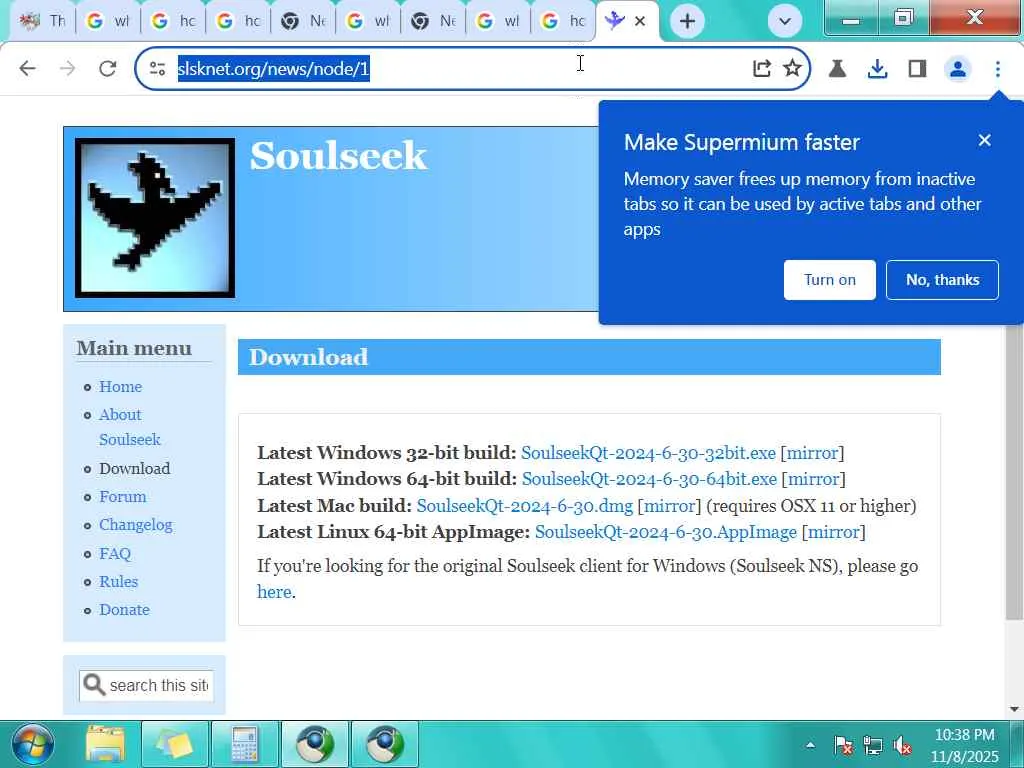Image resolution: width=1024 pixels, height=768 pixels.
Task: Open Action Center flag icon
Action: click(x=843, y=745)
